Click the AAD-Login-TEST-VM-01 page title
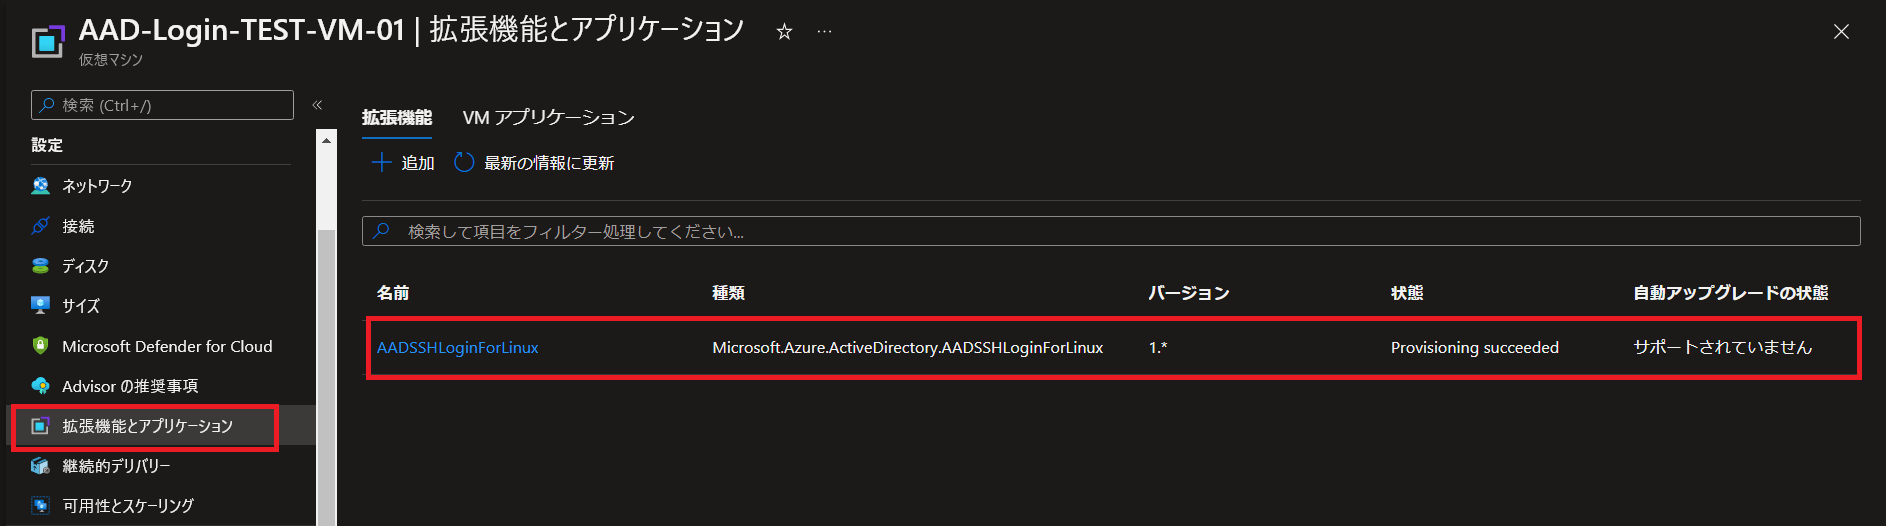This screenshot has height=526, width=1886. point(241,30)
